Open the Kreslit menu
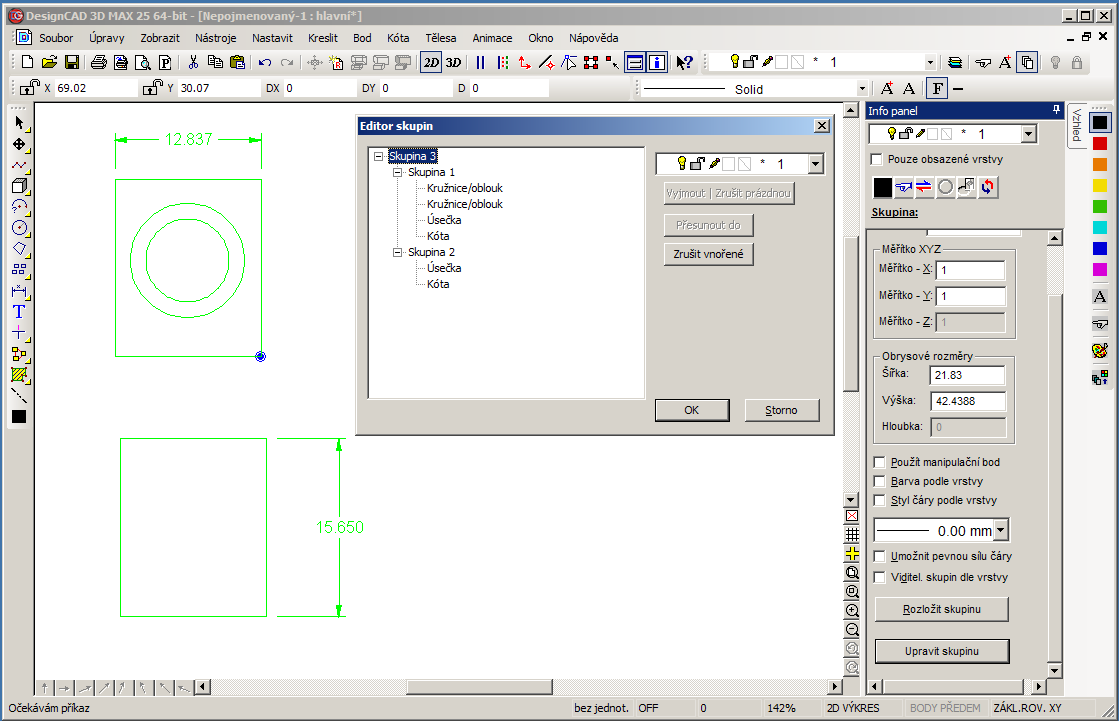1119x721 pixels. pyautogui.click(x=323, y=38)
